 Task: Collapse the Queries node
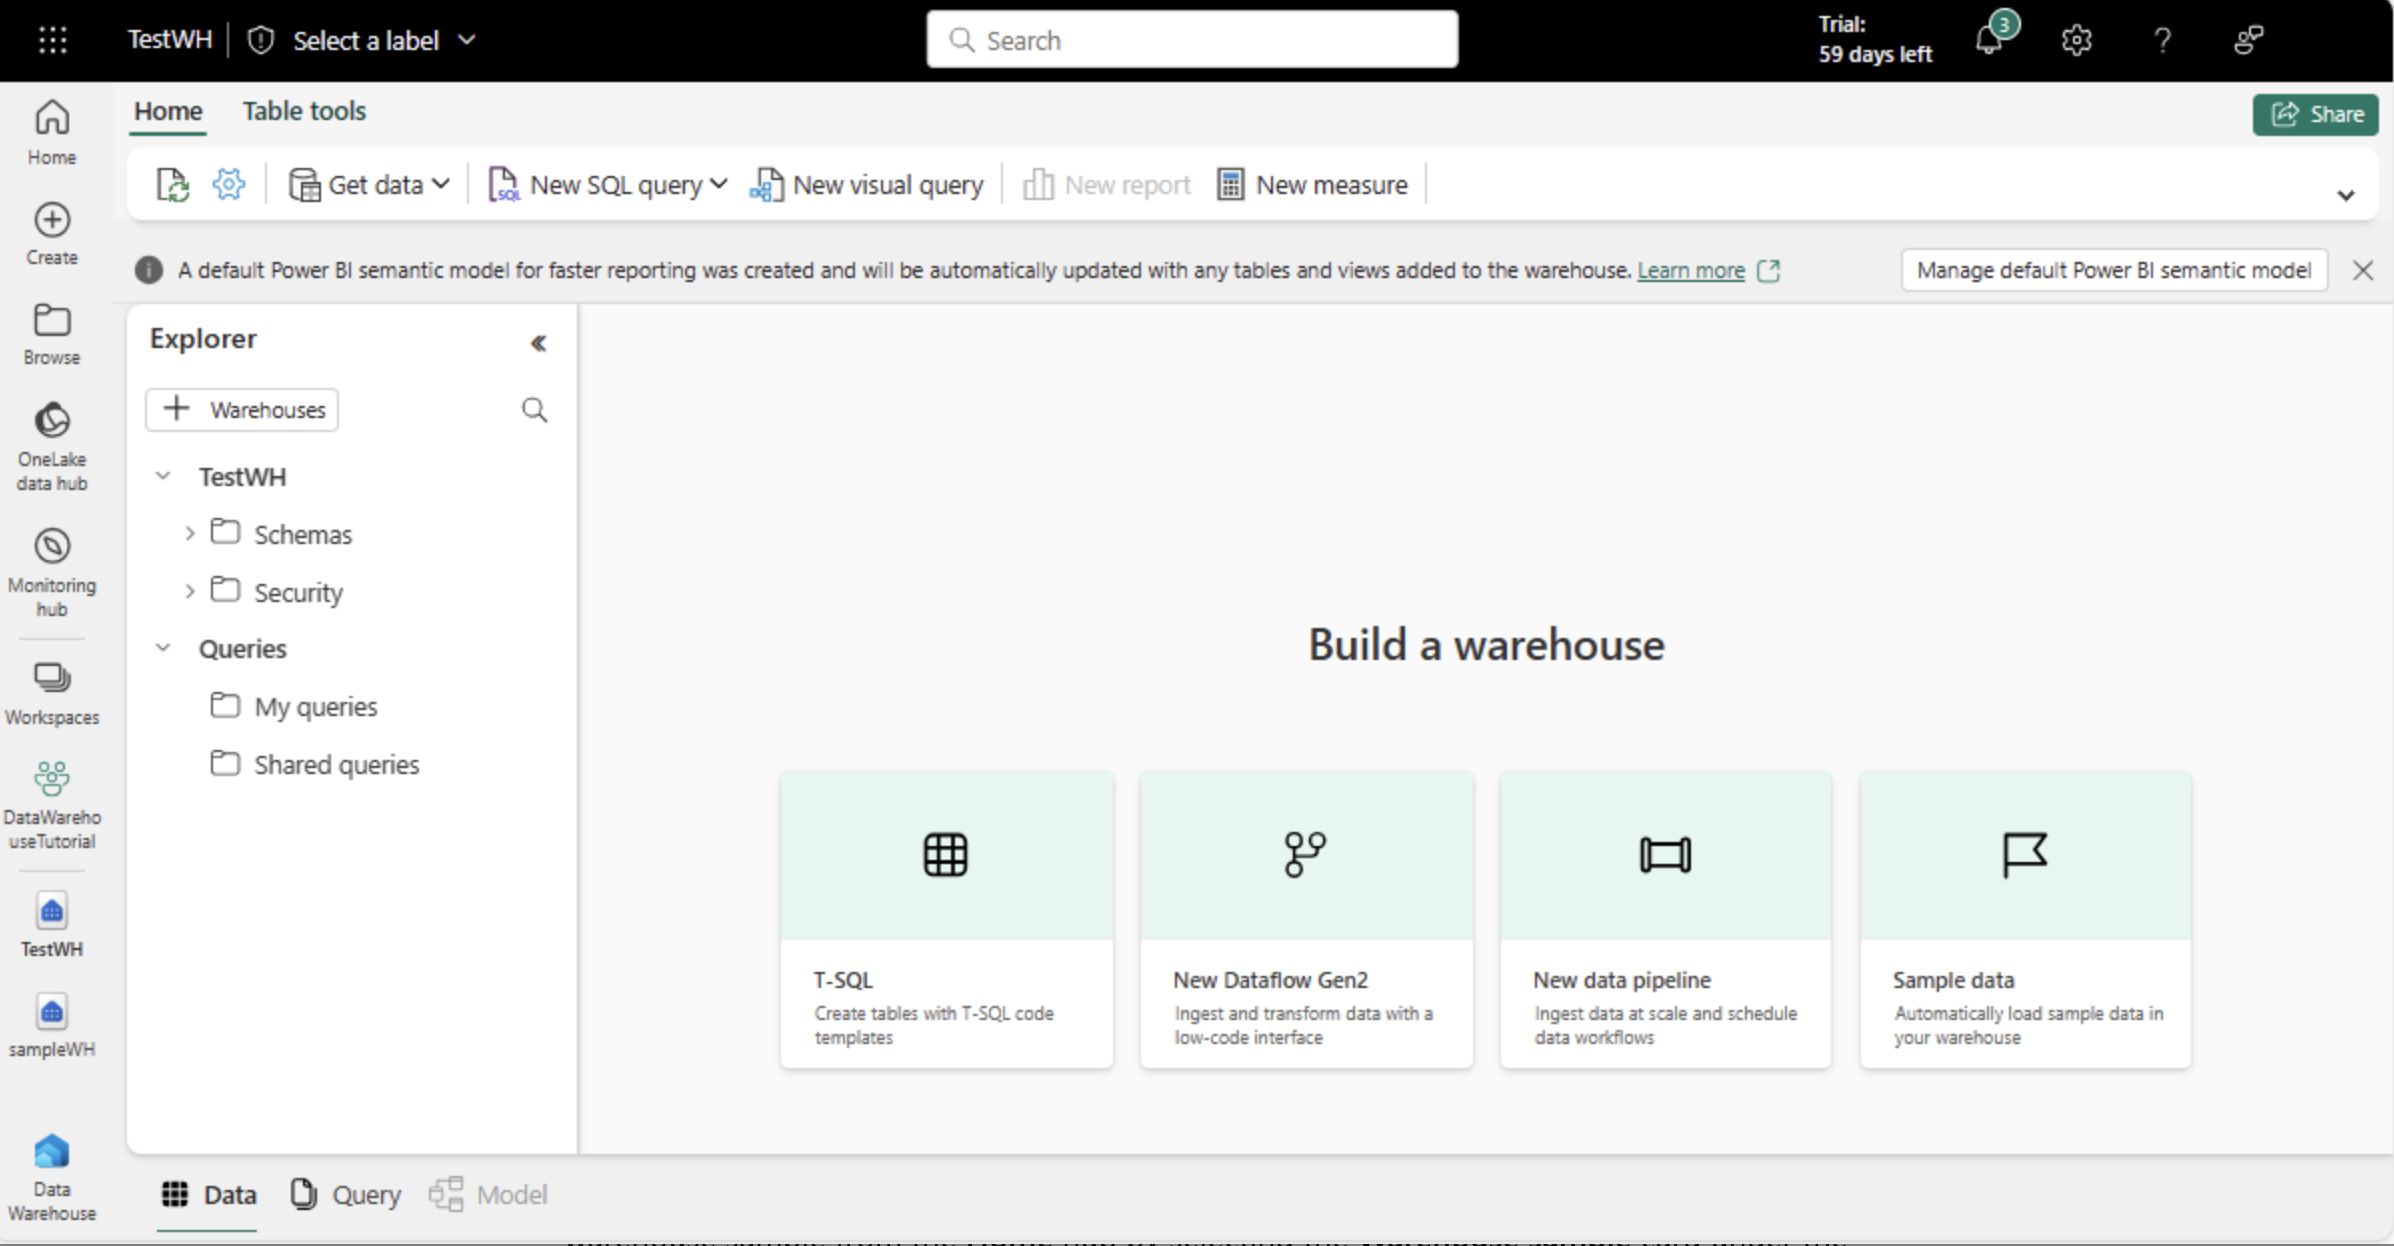tap(163, 648)
